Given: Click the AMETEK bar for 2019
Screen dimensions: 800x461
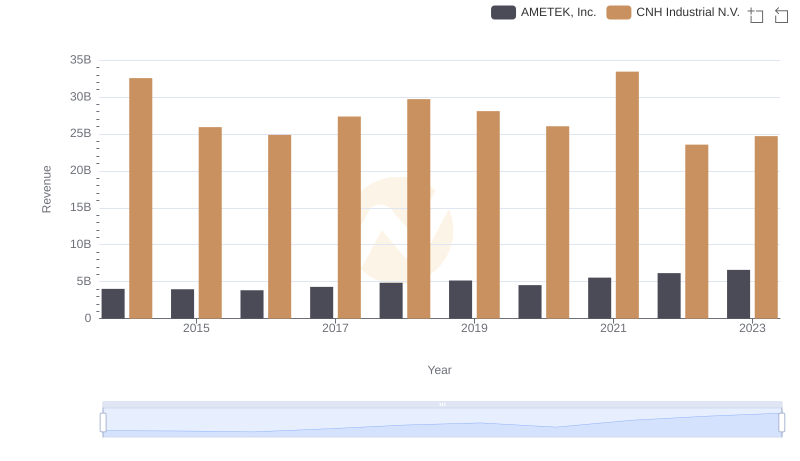Looking at the screenshot, I should (460, 299).
